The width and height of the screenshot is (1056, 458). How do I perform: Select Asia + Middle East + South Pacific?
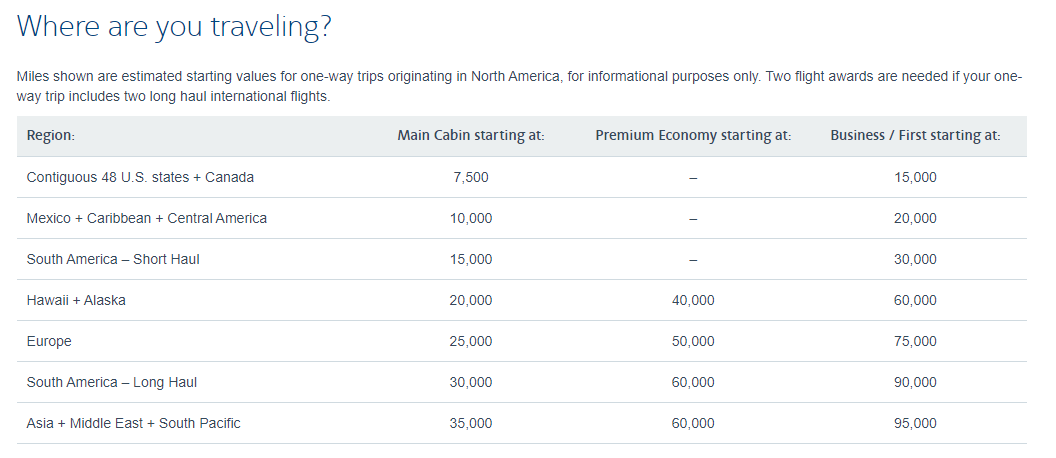(x=133, y=424)
